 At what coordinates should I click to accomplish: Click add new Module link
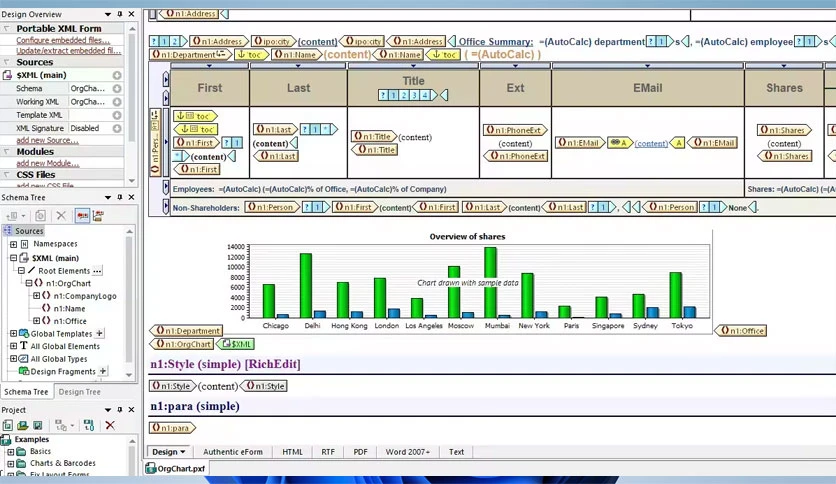(47, 163)
